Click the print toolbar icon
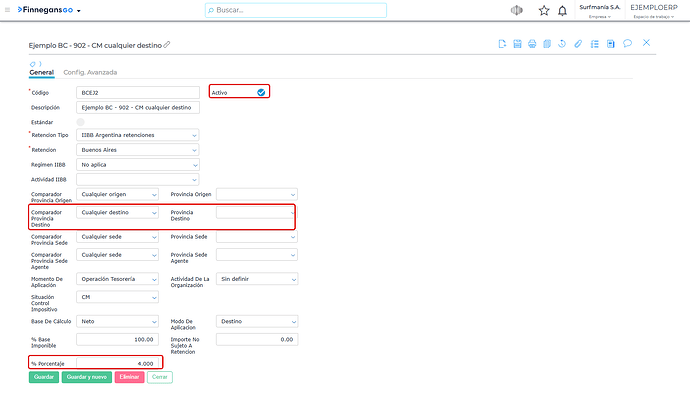Screen dimensions: 690x402 532,44
